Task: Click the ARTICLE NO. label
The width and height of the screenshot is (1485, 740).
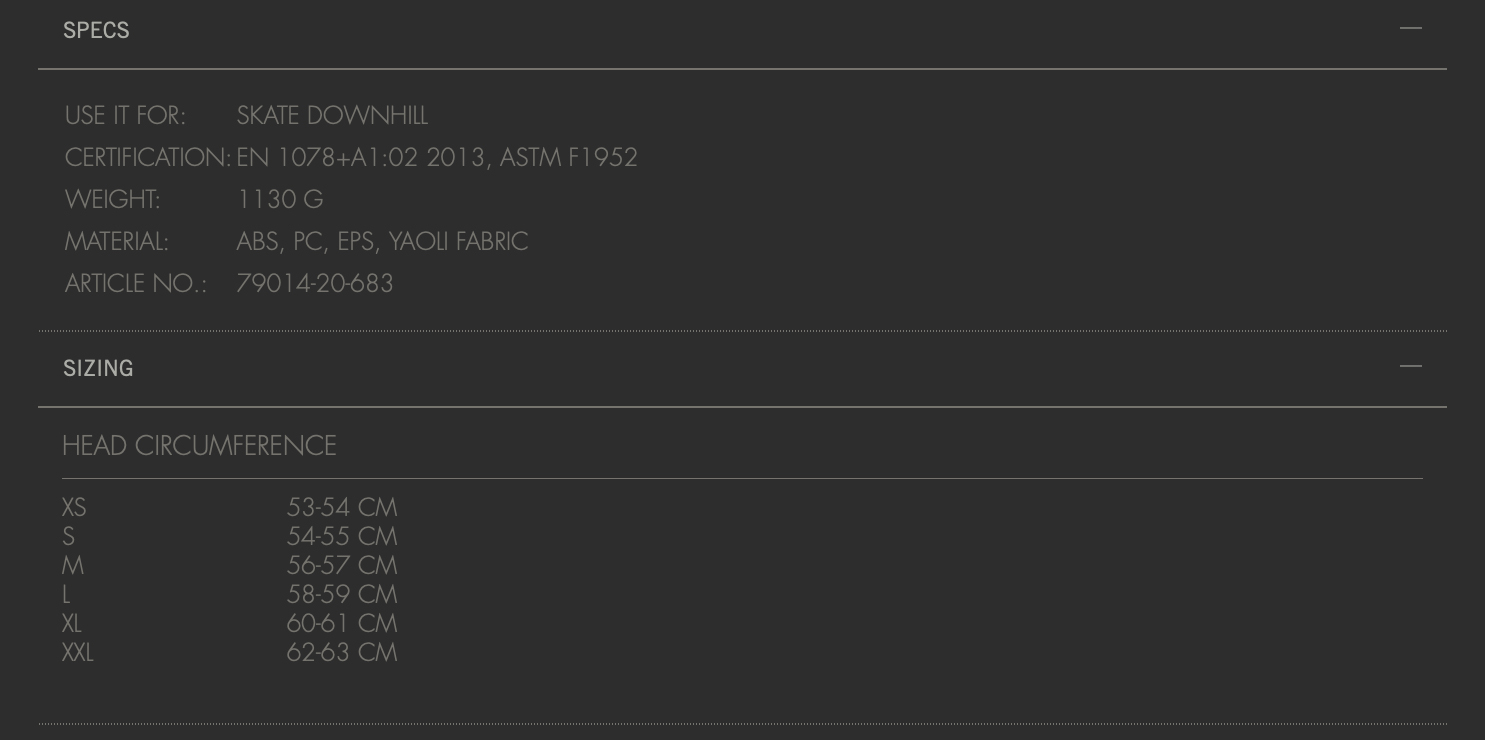Action: coord(135,283)
